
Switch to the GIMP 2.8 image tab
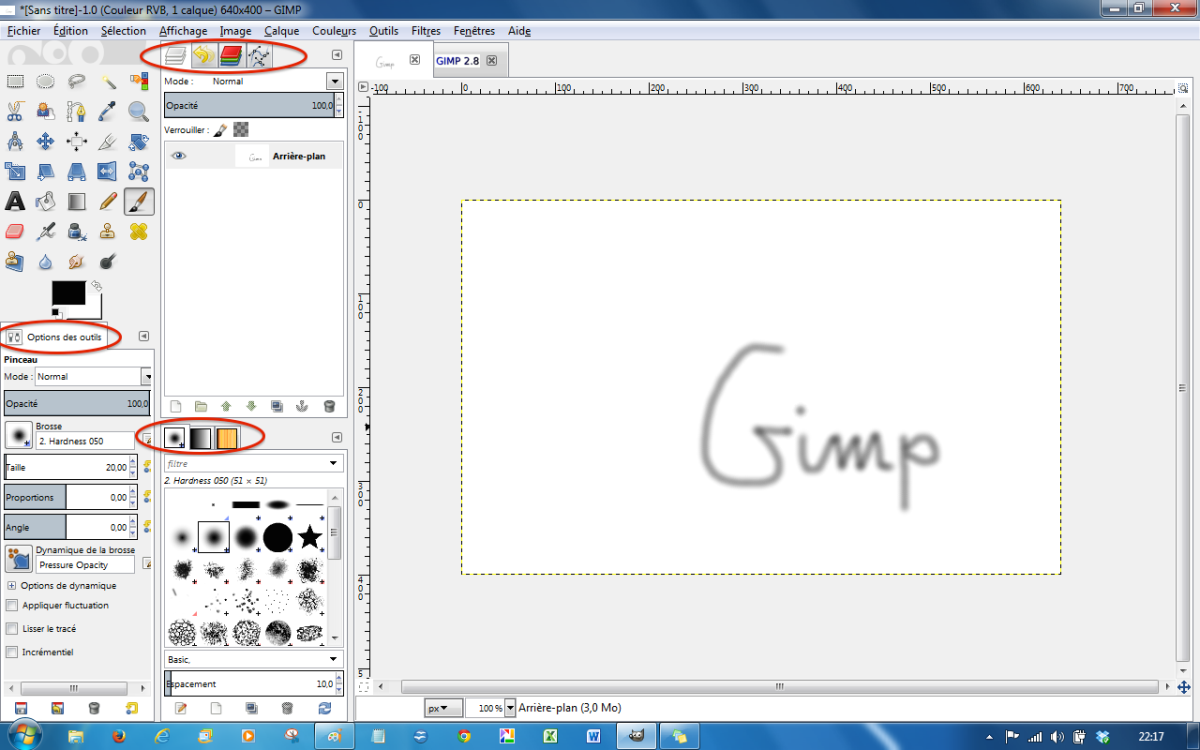click(470, 60)
